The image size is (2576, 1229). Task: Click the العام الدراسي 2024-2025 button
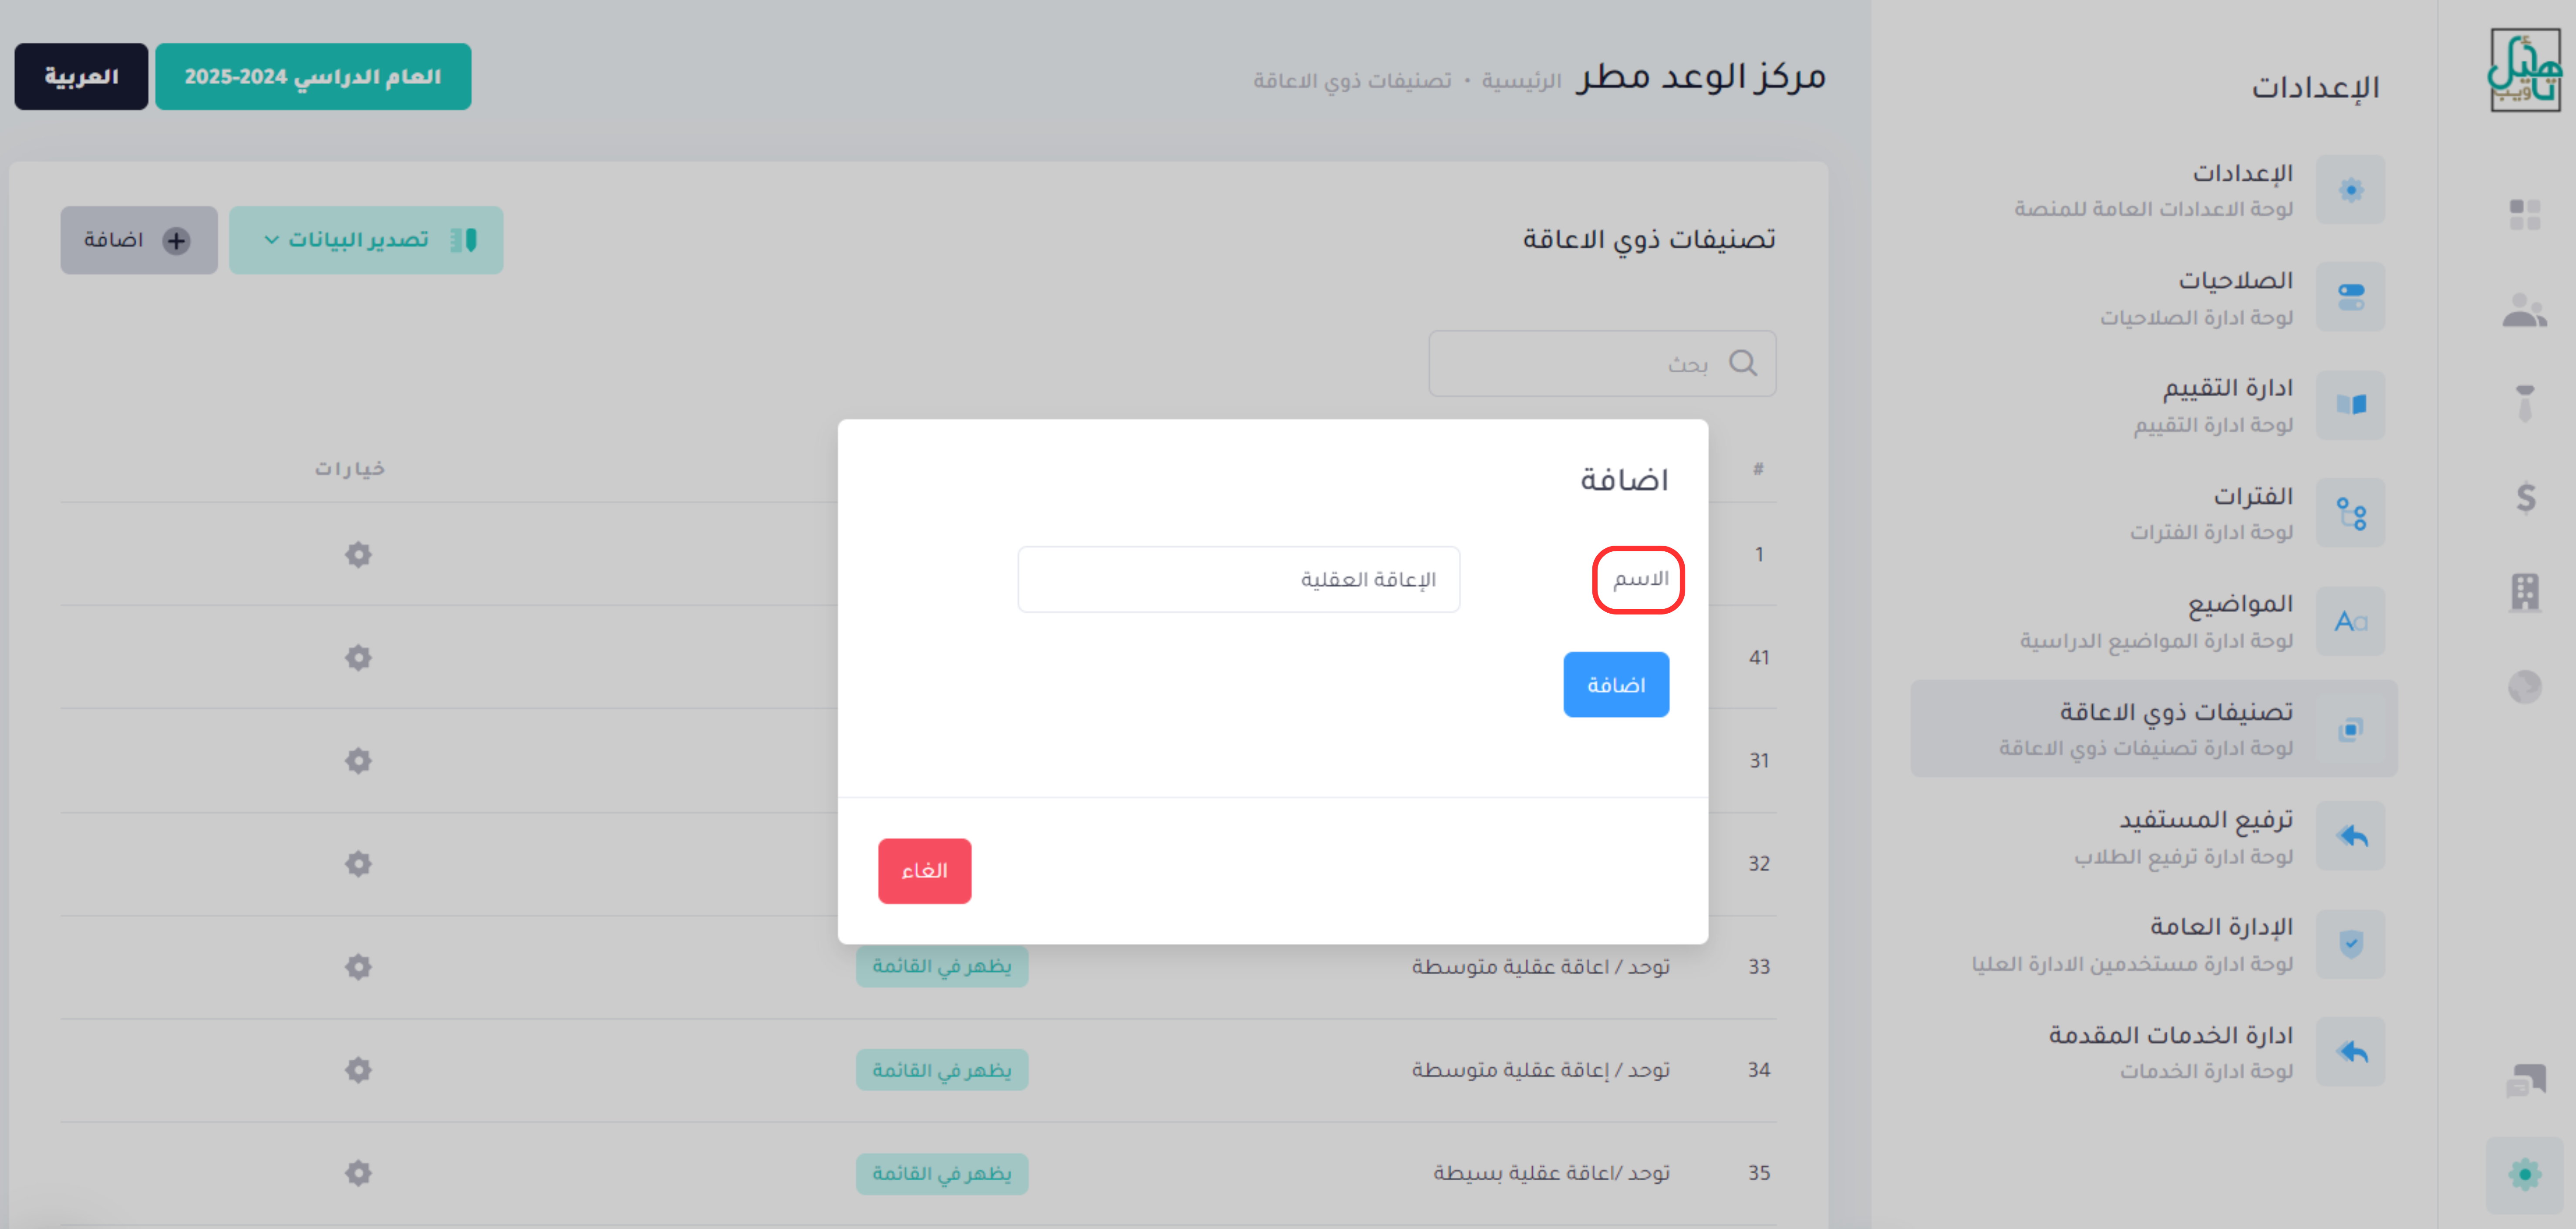coord(313,76)
